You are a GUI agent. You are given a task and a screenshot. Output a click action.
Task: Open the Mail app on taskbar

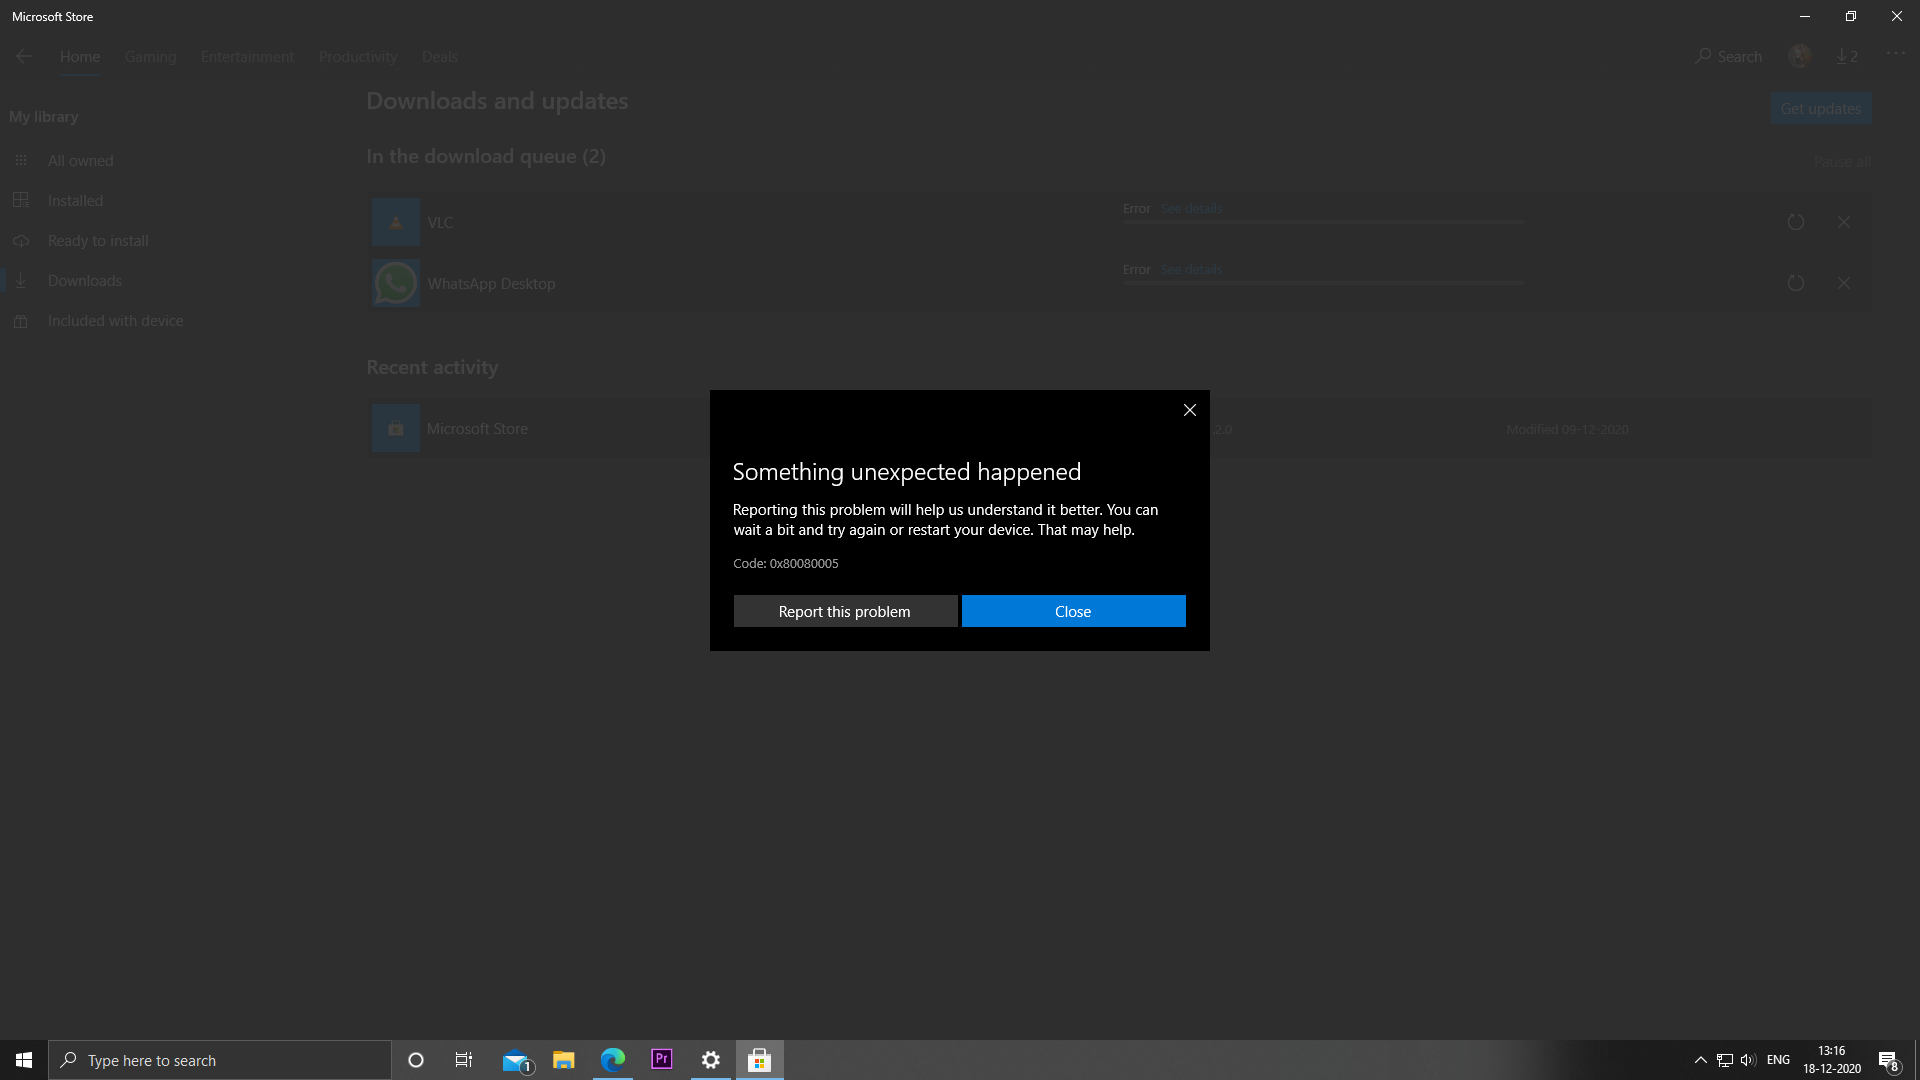[x=516, y=1060]
